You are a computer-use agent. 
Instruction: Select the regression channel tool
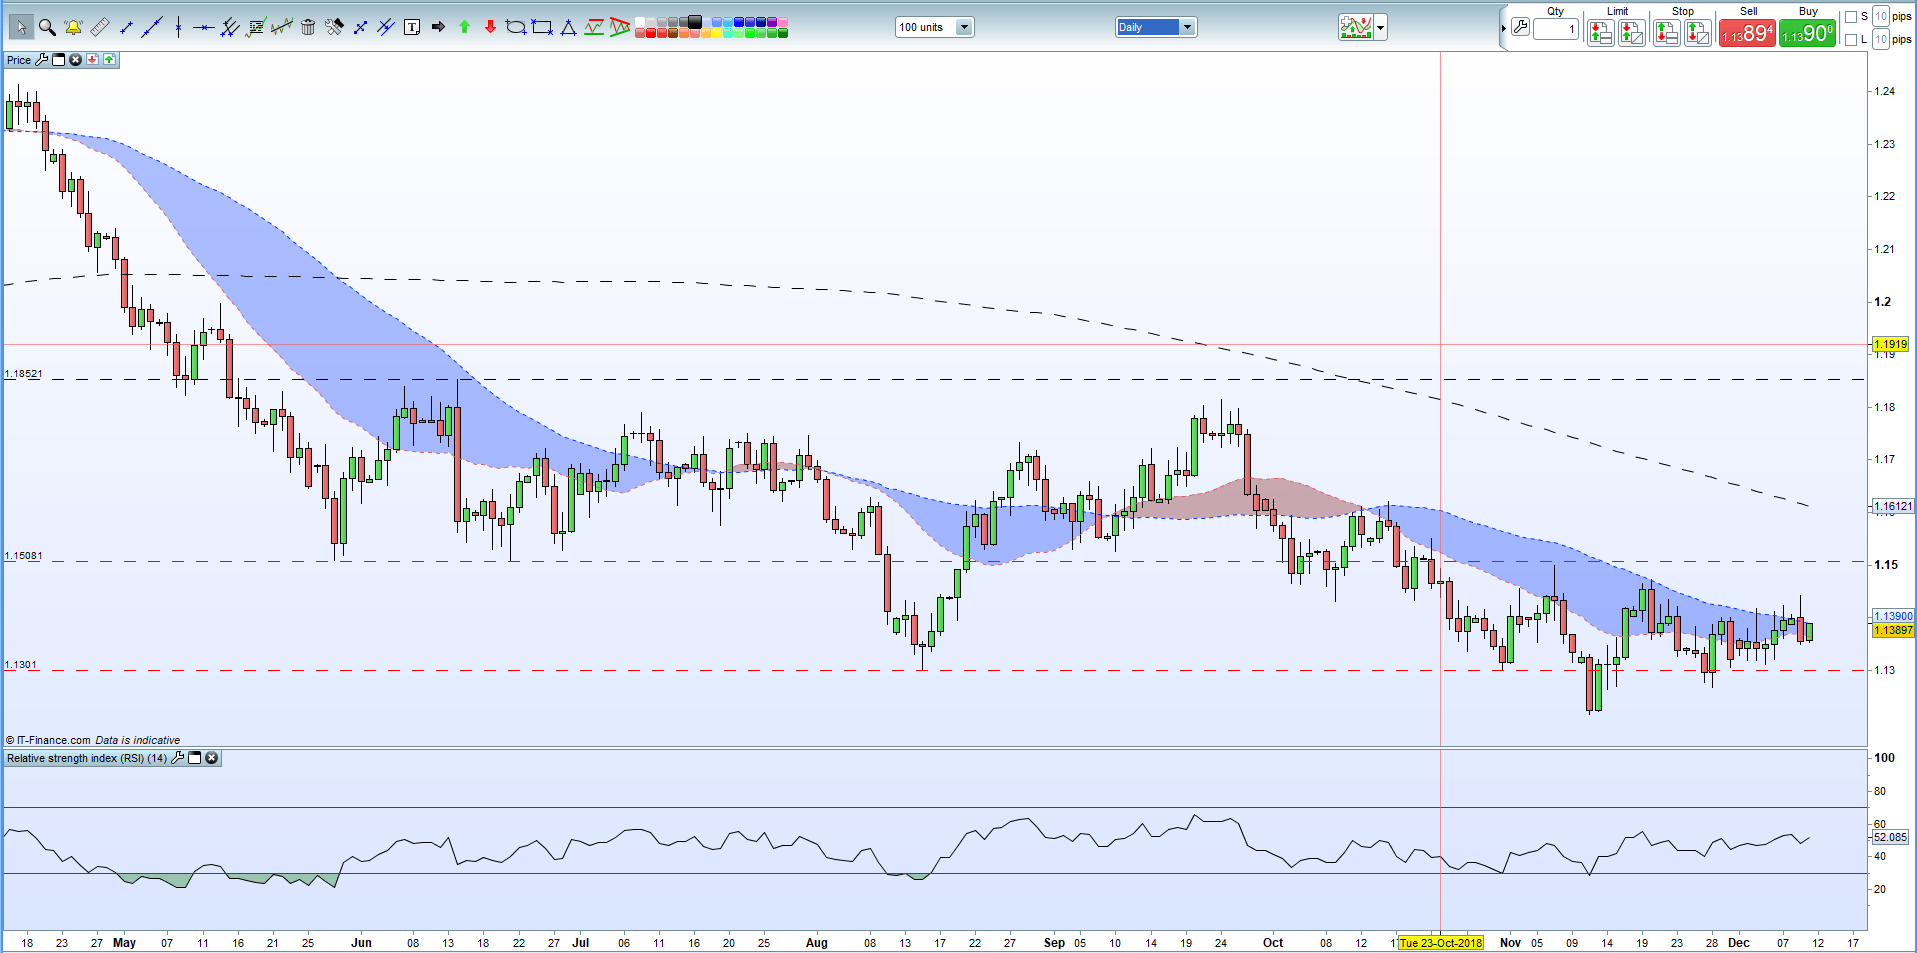(282, 27)
